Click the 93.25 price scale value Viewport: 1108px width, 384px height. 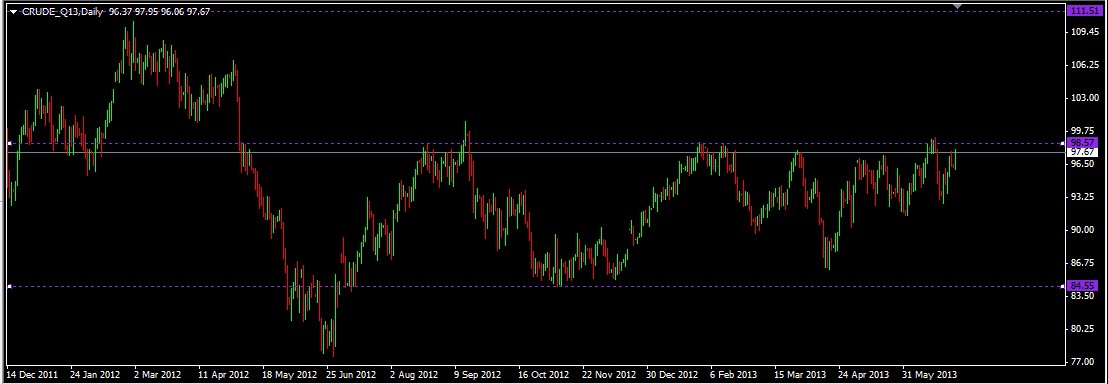pyautogui.click(x=1084, y=197)
